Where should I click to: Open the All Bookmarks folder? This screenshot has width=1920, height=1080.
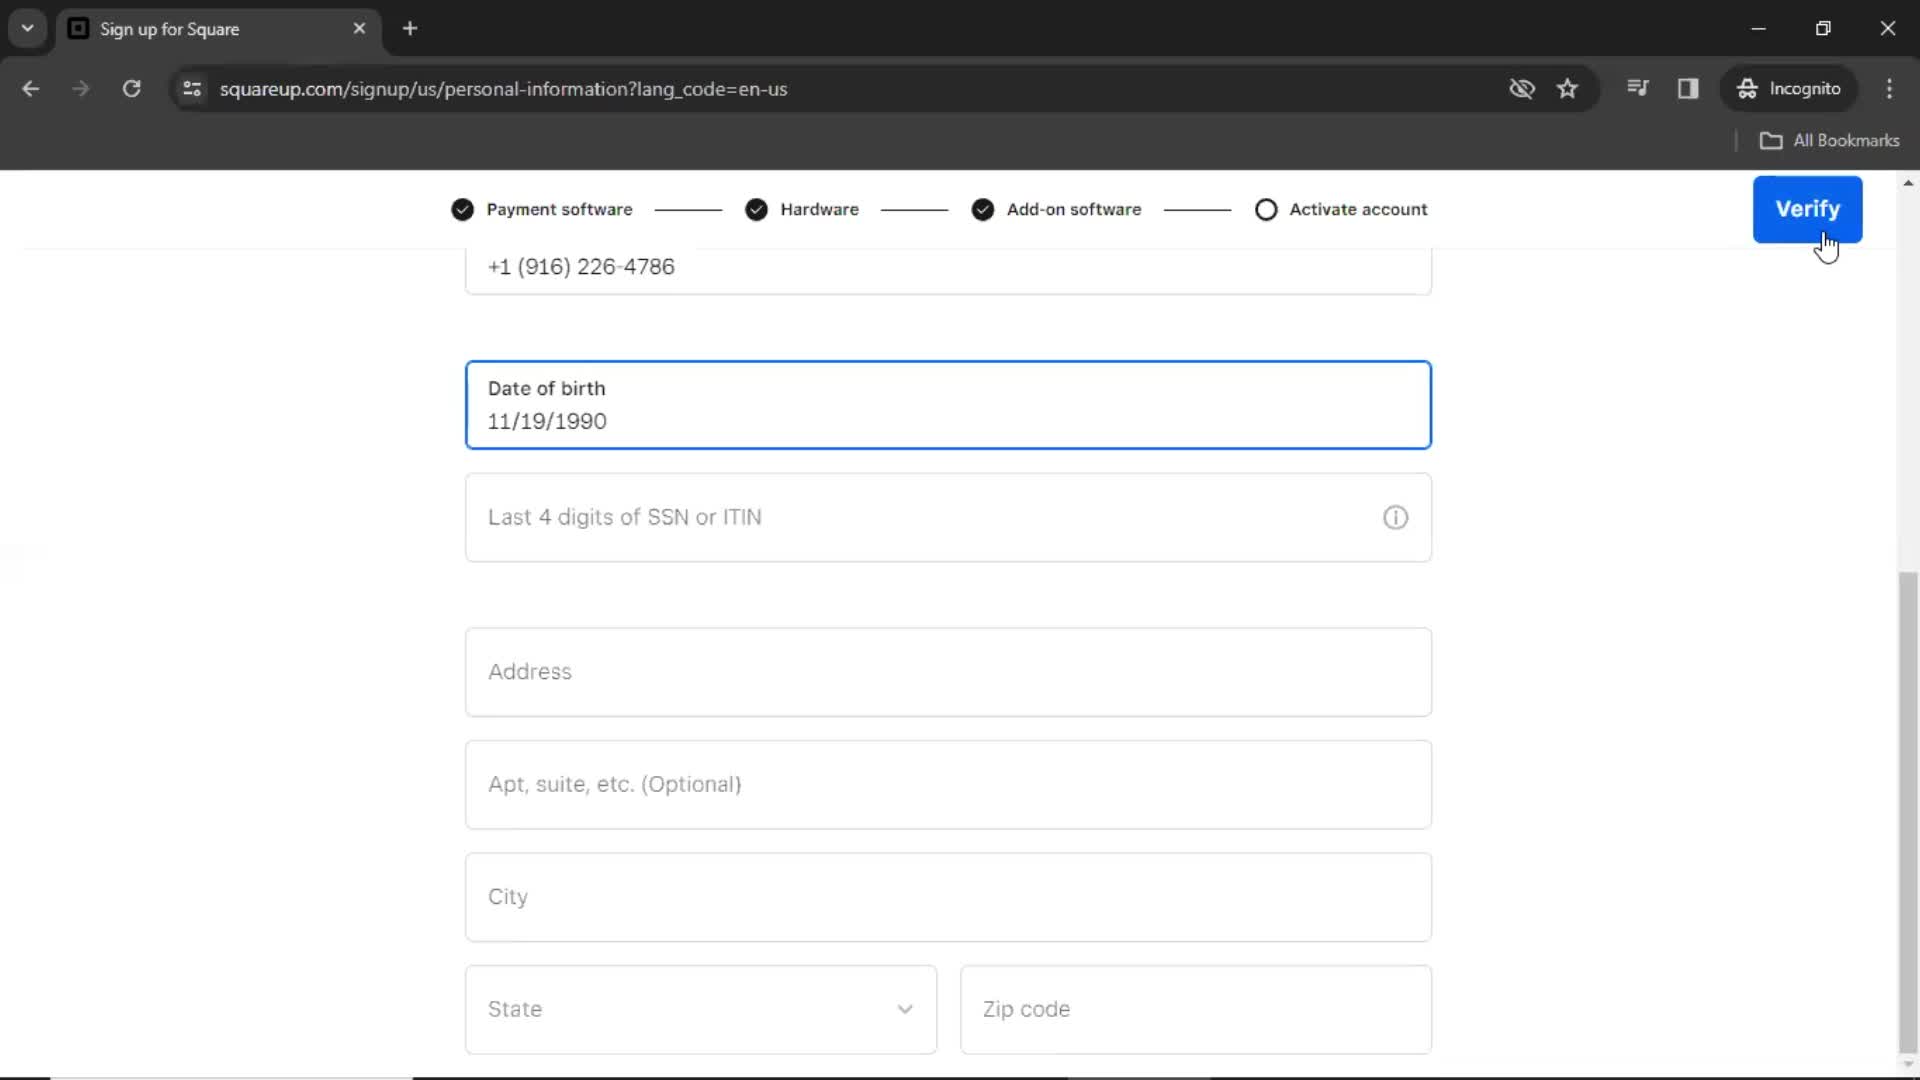[x=1829, y=141]
